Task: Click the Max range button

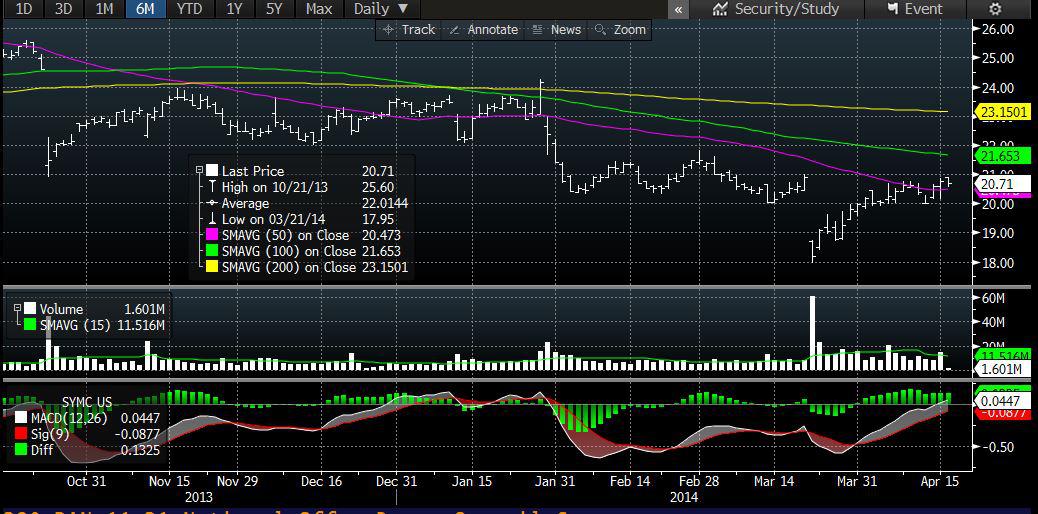Action: tap(319, 9)
